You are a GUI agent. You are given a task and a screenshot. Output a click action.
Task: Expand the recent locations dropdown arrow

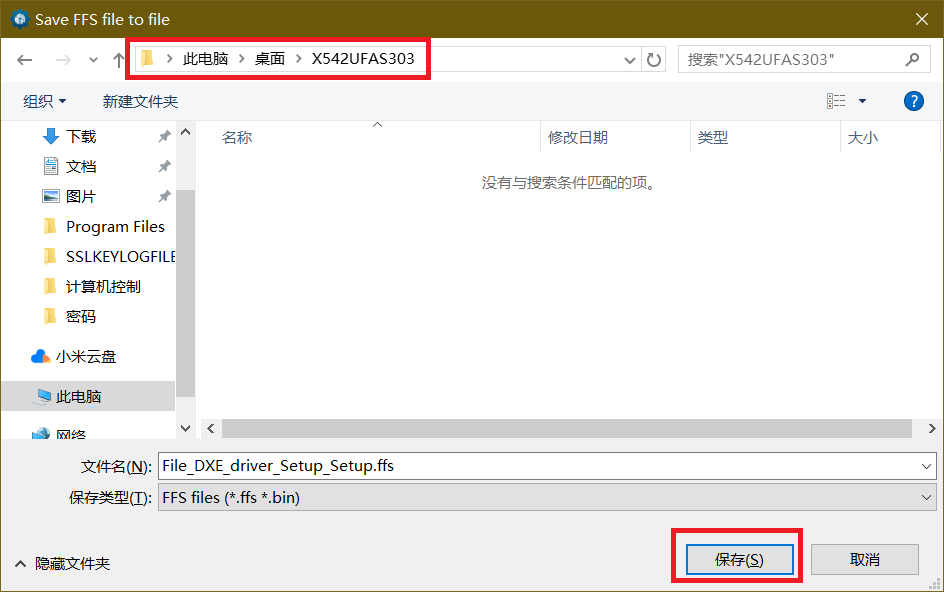[94, 60]
